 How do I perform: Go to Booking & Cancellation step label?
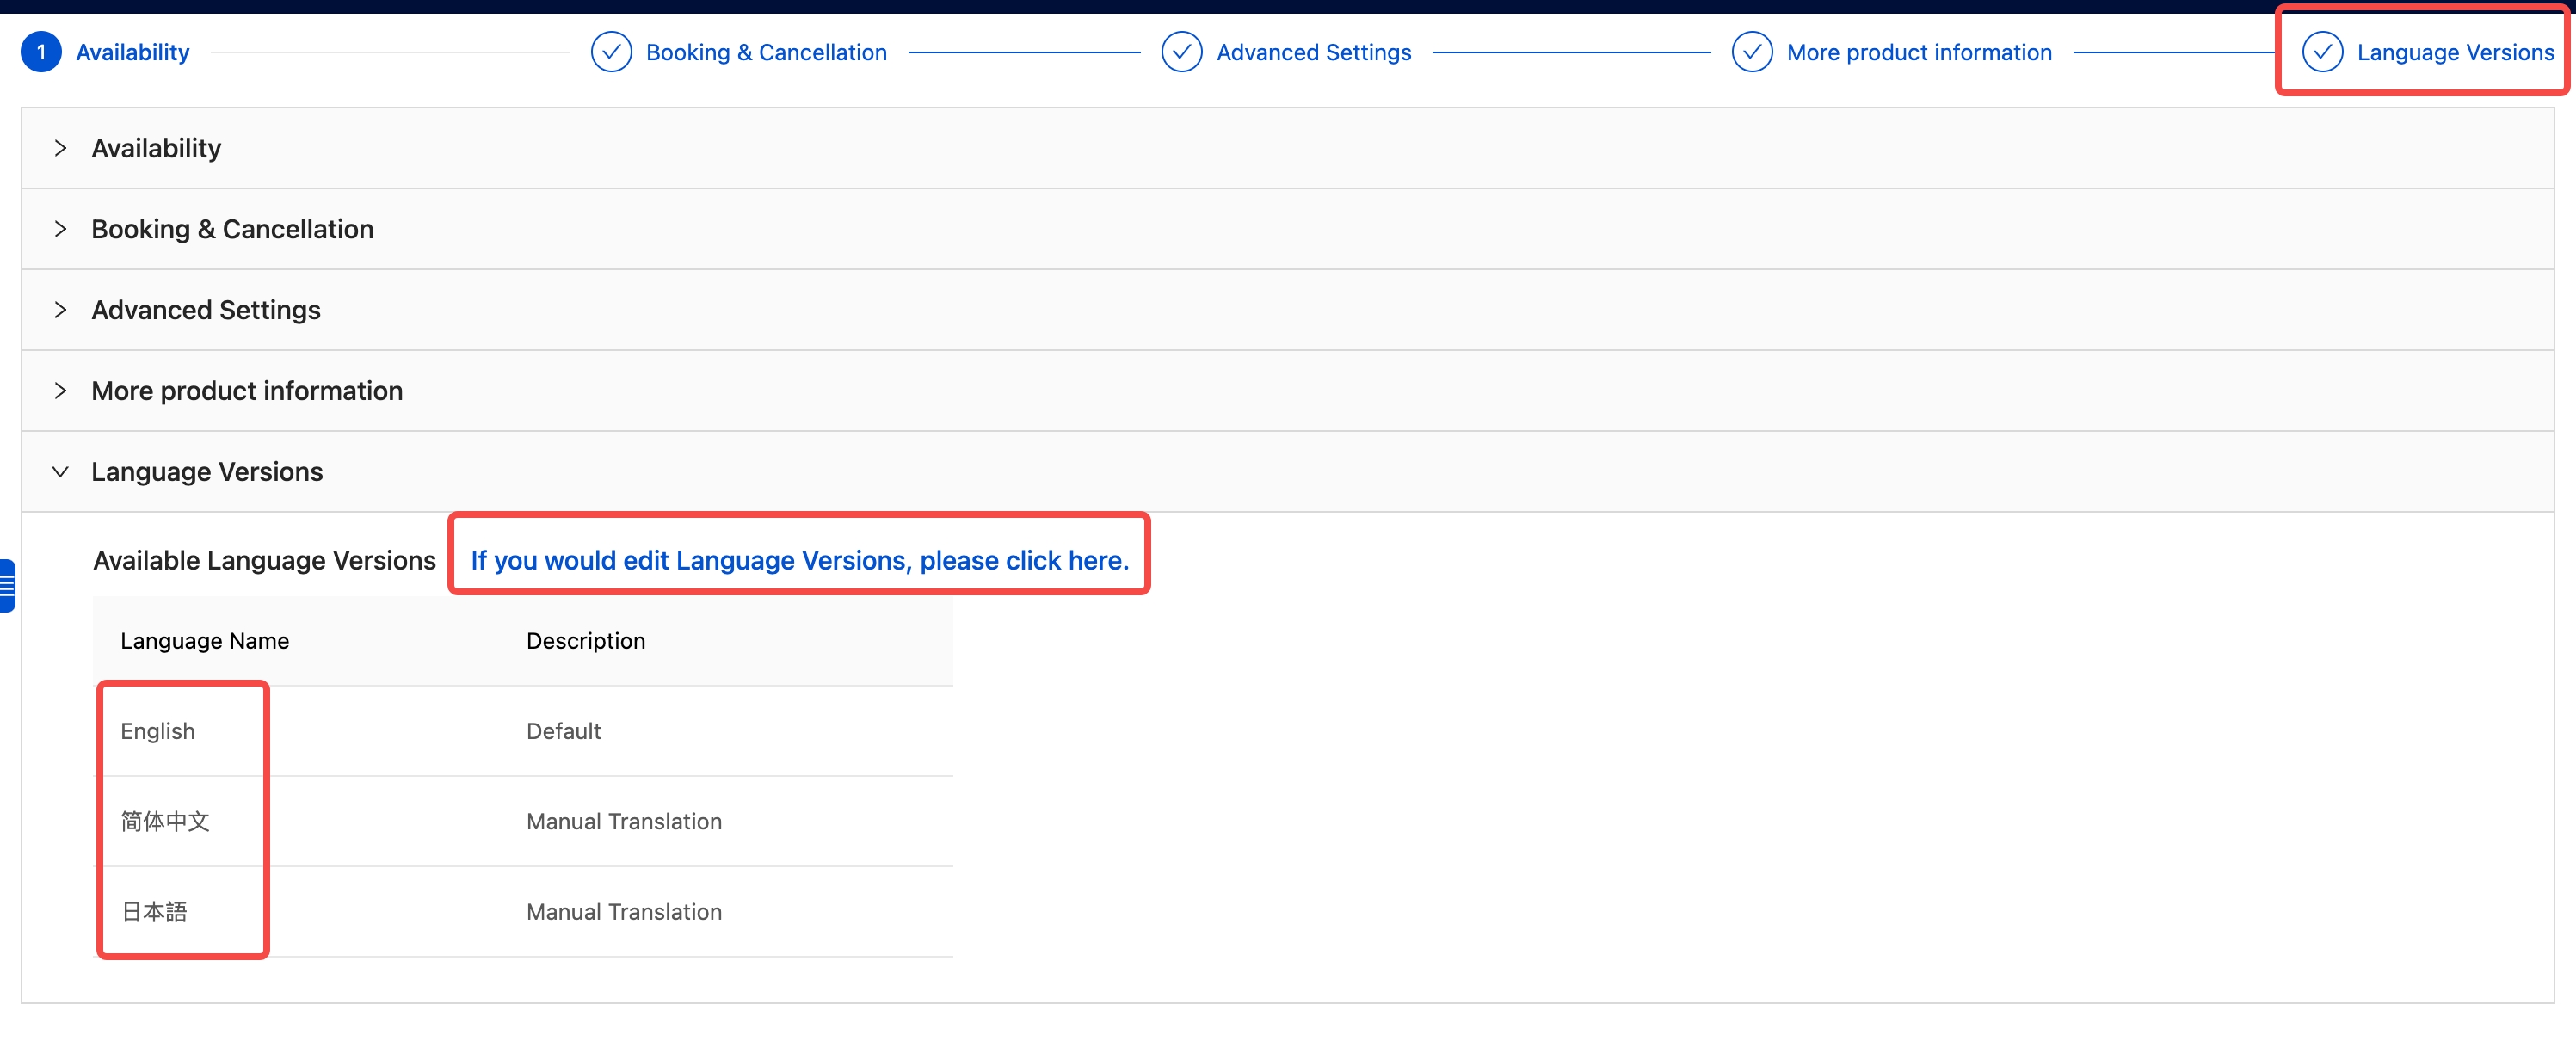coord(766,52)
